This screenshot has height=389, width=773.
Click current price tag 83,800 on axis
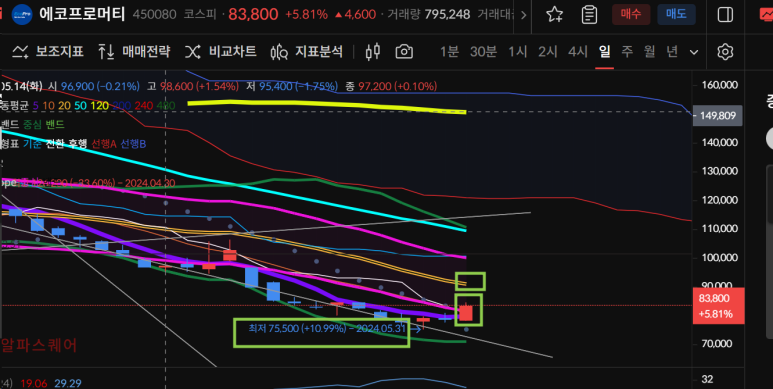[718, 306]
